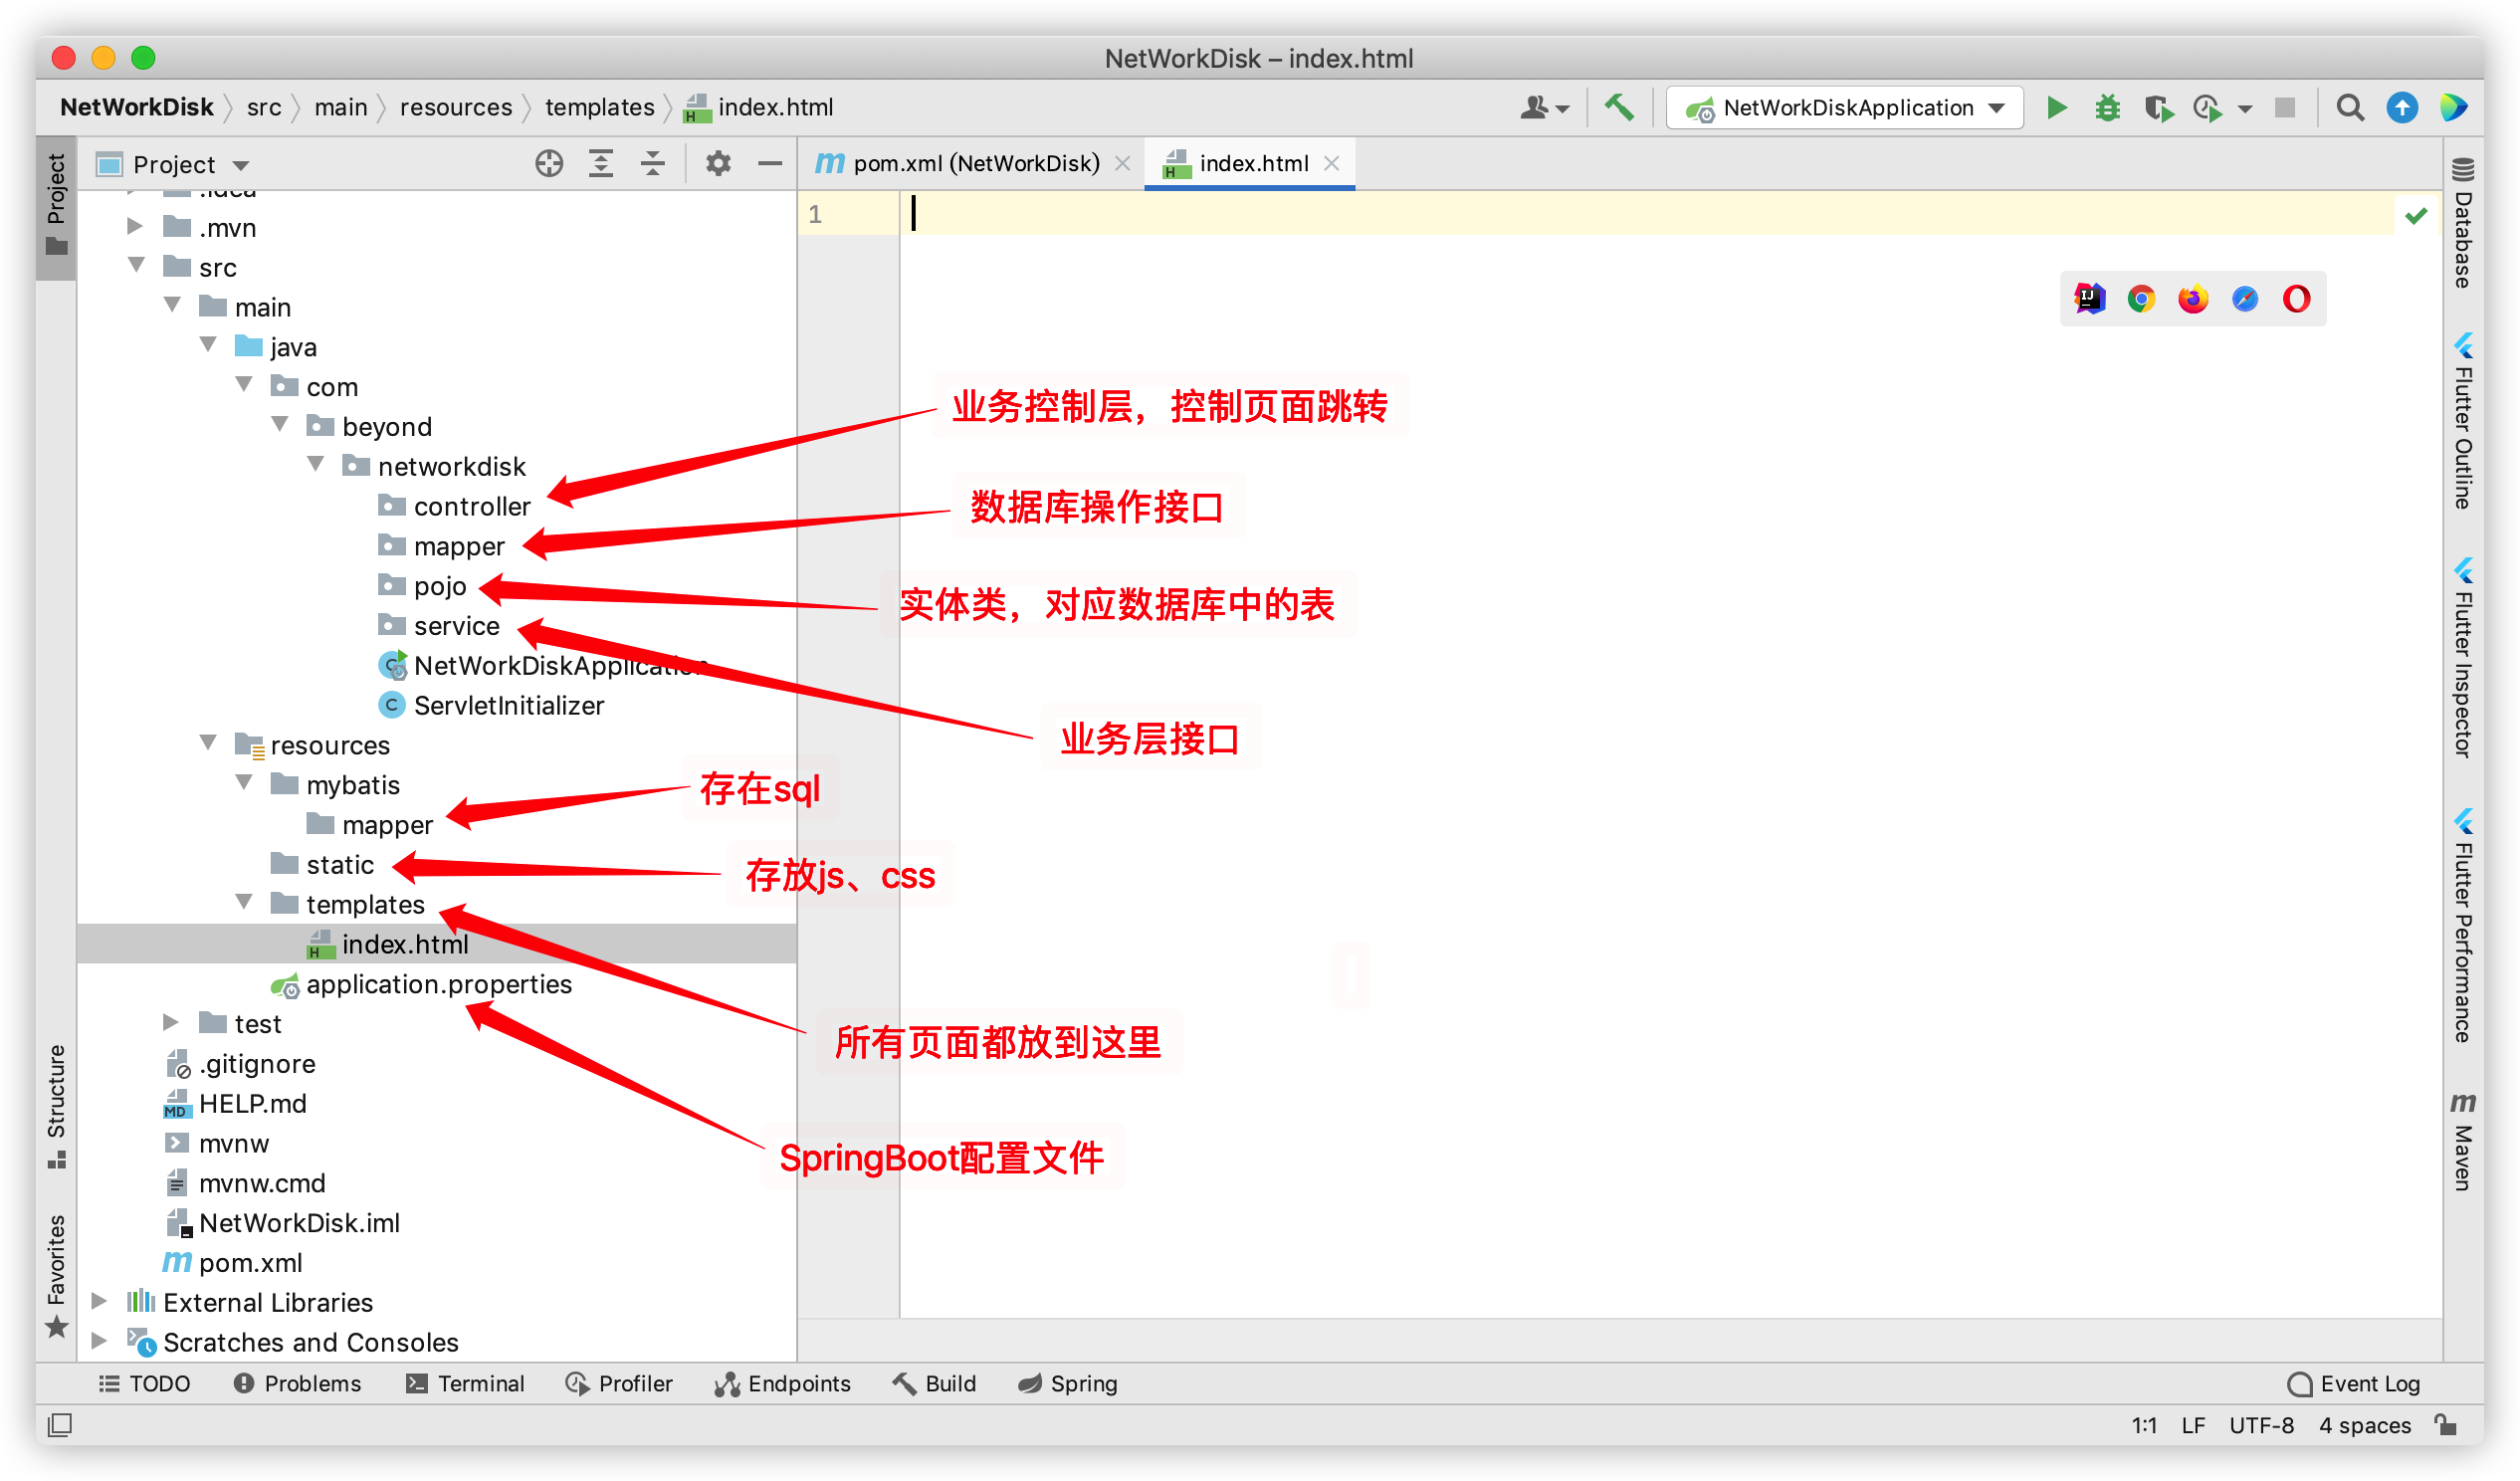Open Search Everywhere magnifier icon
This screenshot has width=2520, height=1481.
[2350, 108]
